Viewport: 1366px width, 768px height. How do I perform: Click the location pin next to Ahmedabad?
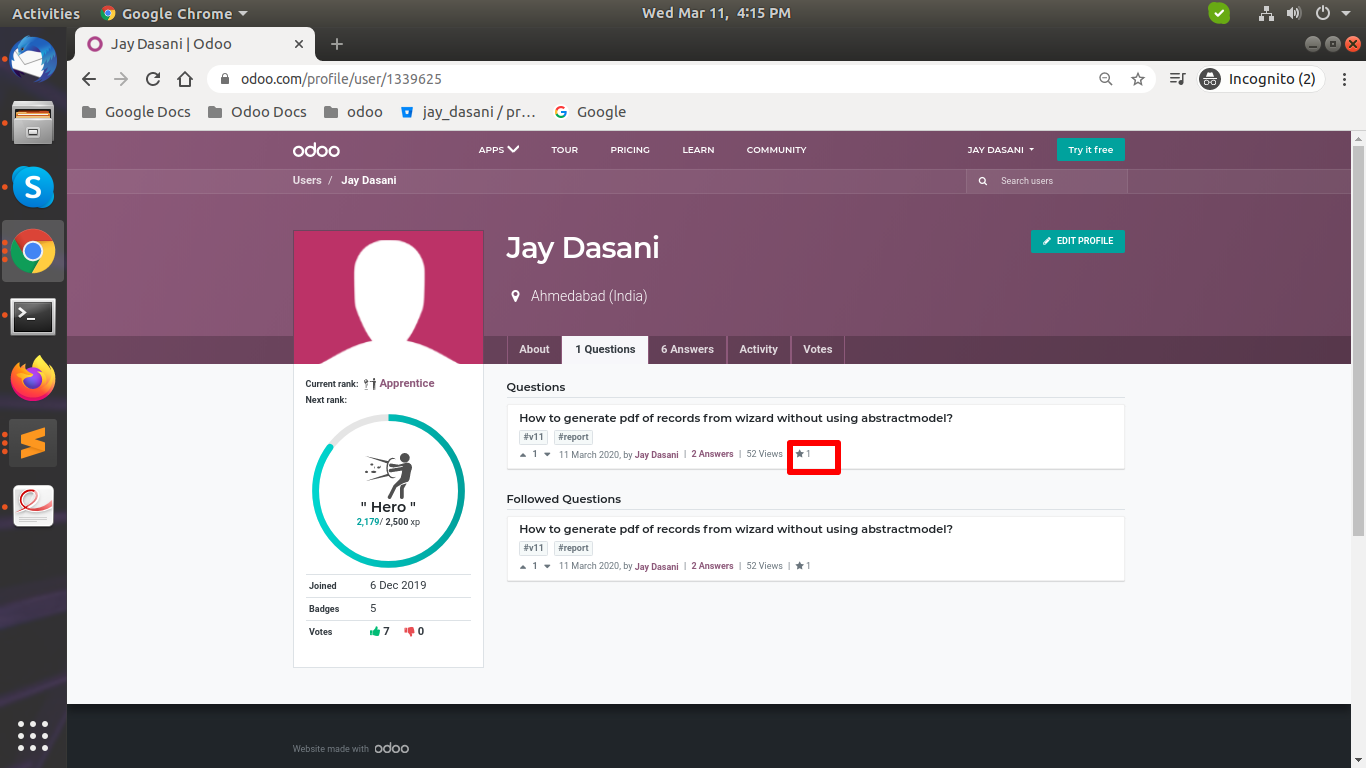click(x=515, y=296)
